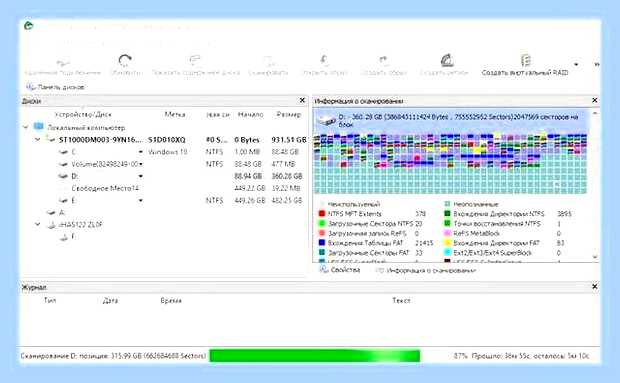Collapse the ST1000DM003 disk node
This screenshot has width=620, height=383.
point(38,139)
